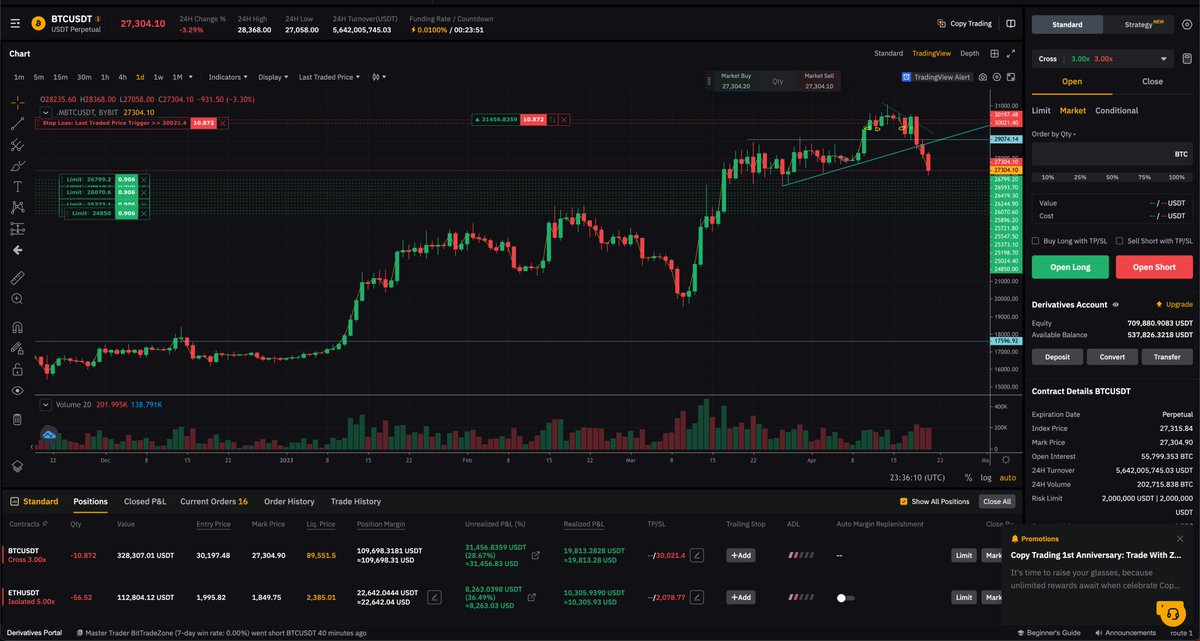Take chart snapshot with camera icon
The image size is (1200, 641).
point(983,77)
